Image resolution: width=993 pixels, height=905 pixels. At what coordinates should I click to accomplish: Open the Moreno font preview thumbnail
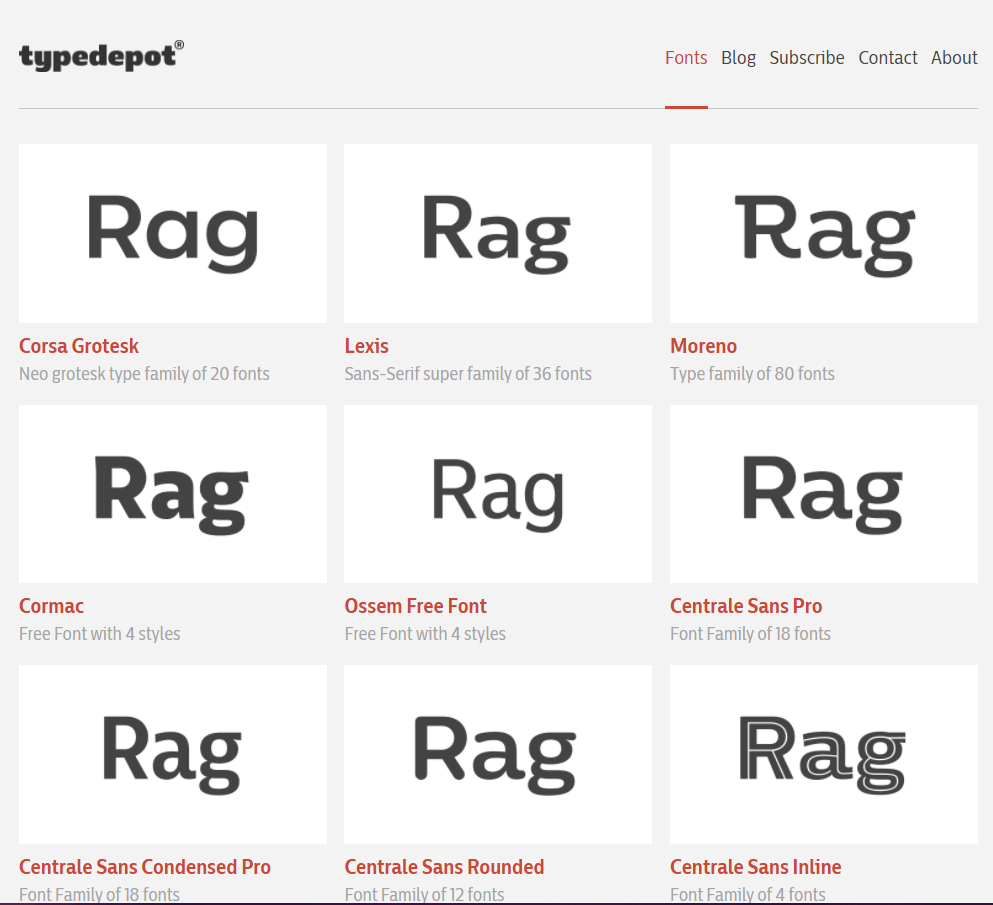pos(824,233)
